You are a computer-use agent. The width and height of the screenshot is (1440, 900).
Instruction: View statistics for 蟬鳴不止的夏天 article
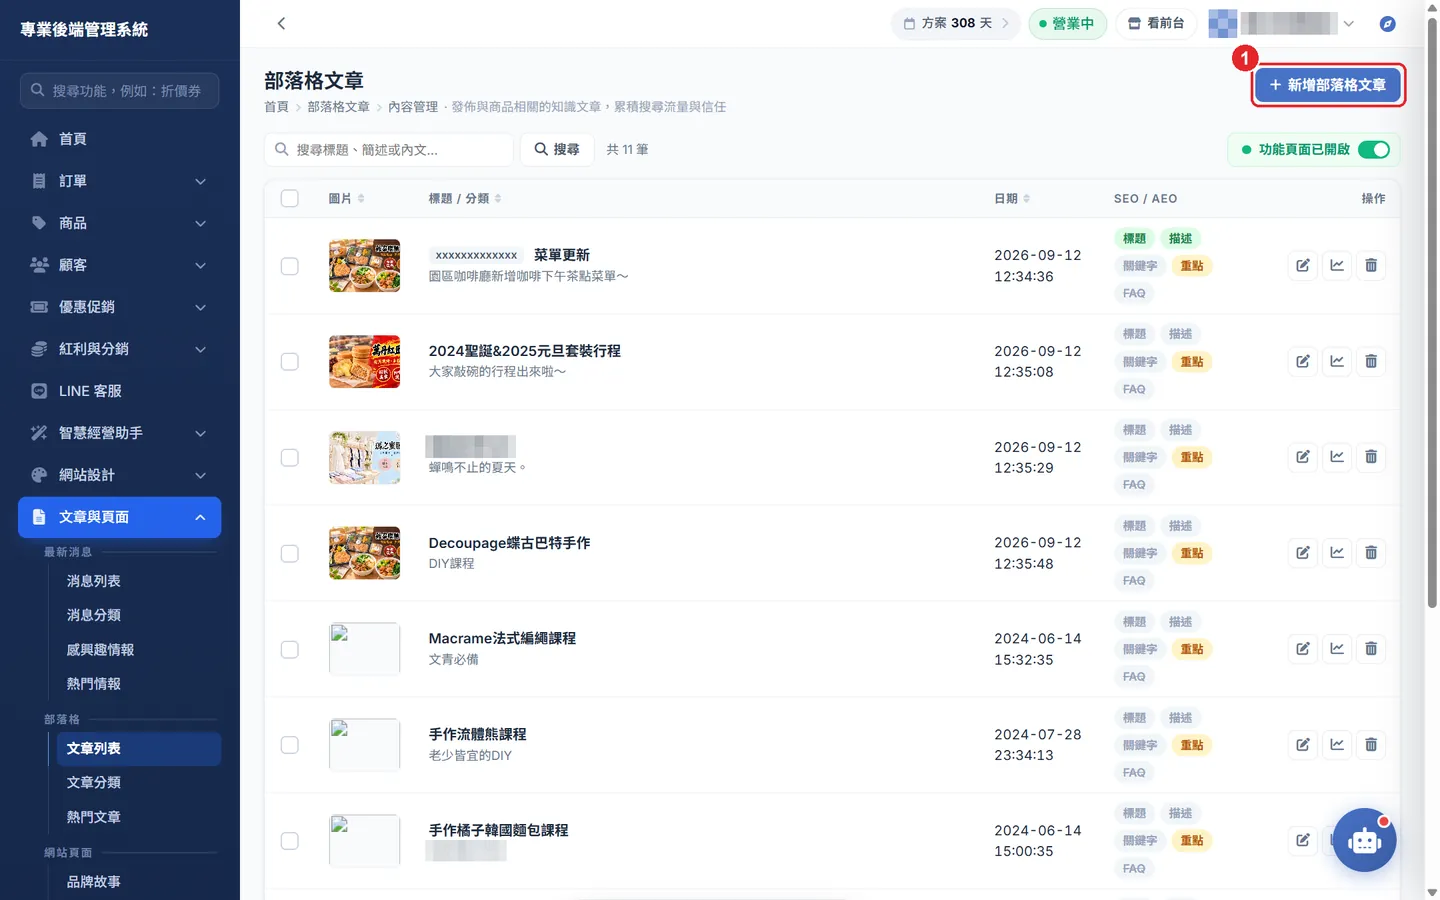1337,457
